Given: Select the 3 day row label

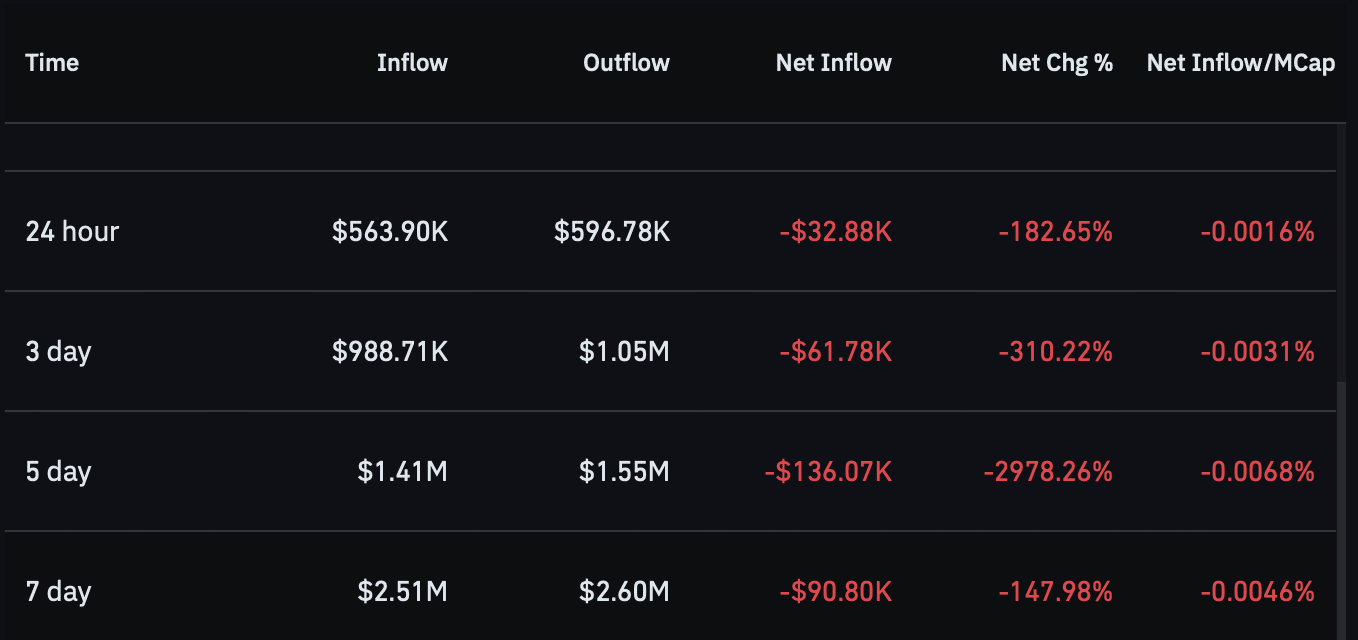Looking at the screenshot, I should click(58, 352).
